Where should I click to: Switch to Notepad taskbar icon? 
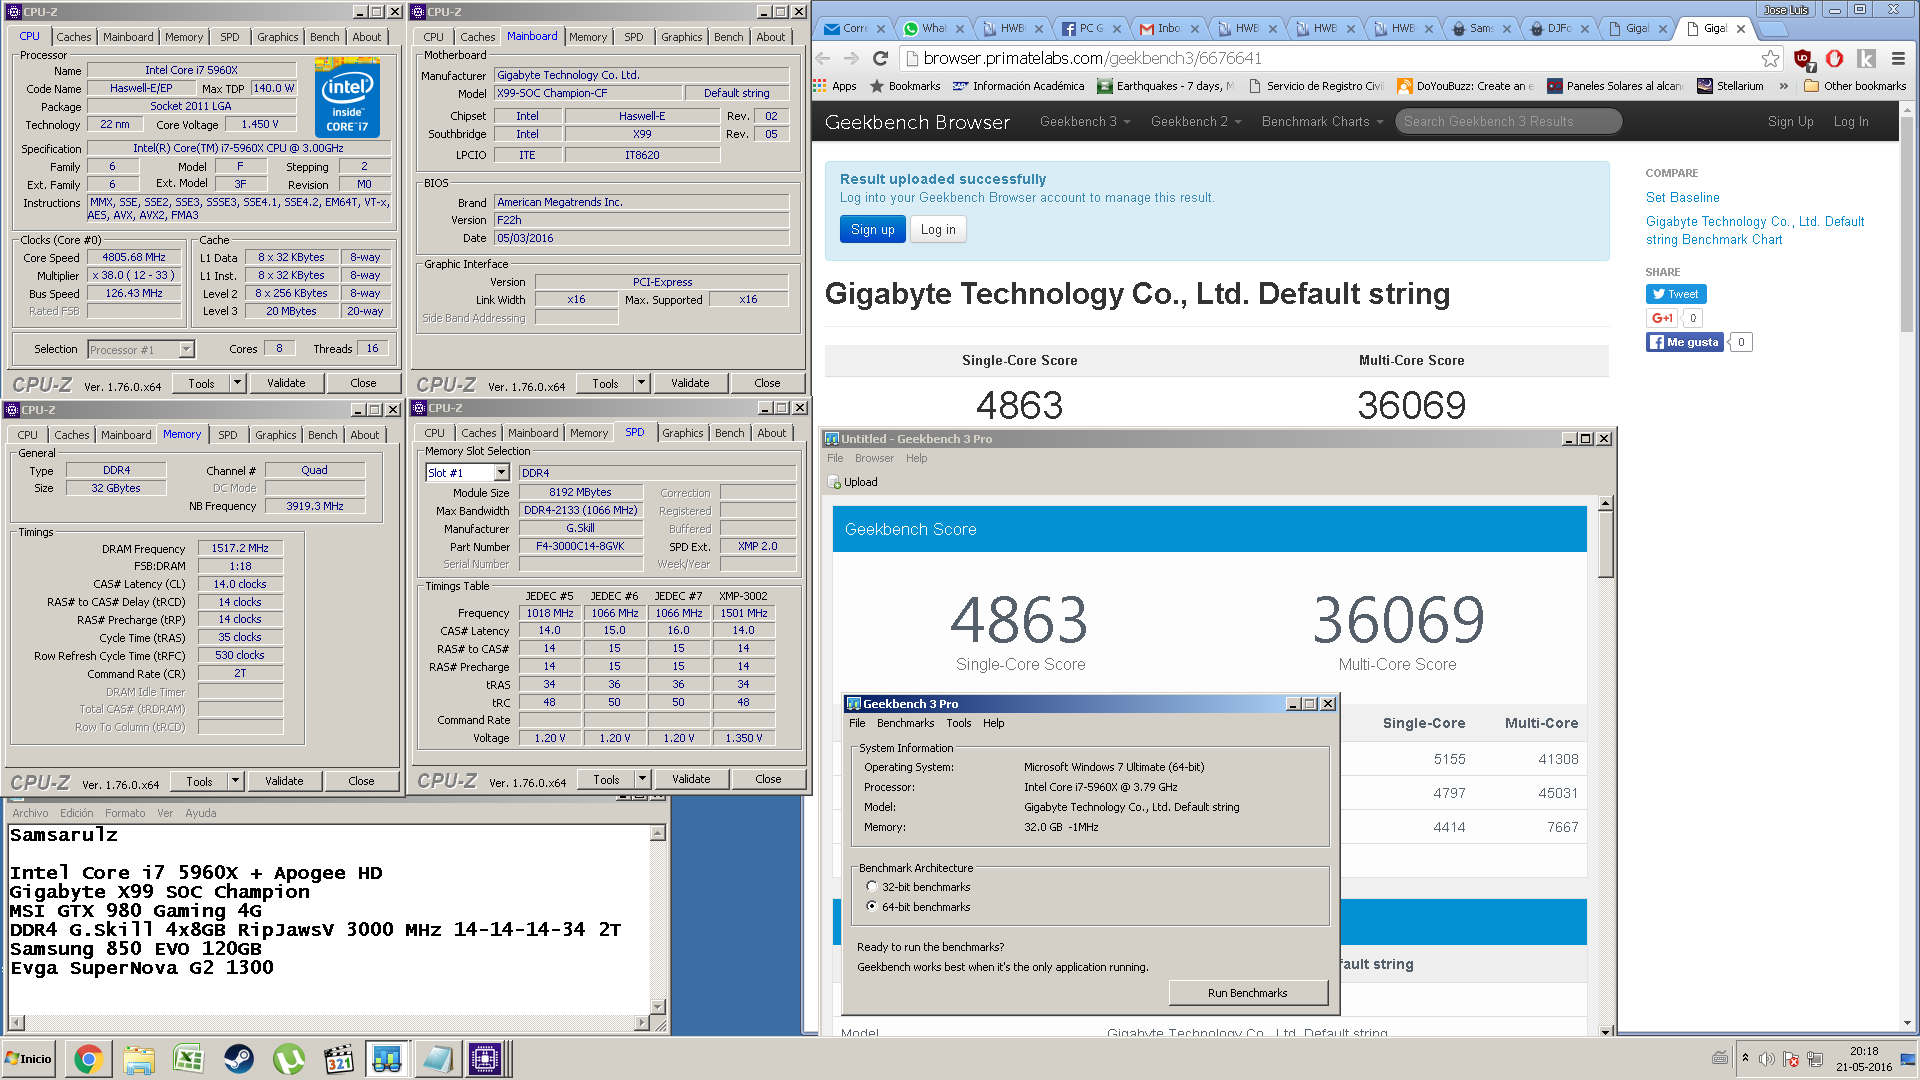[x=437, y=1059]
